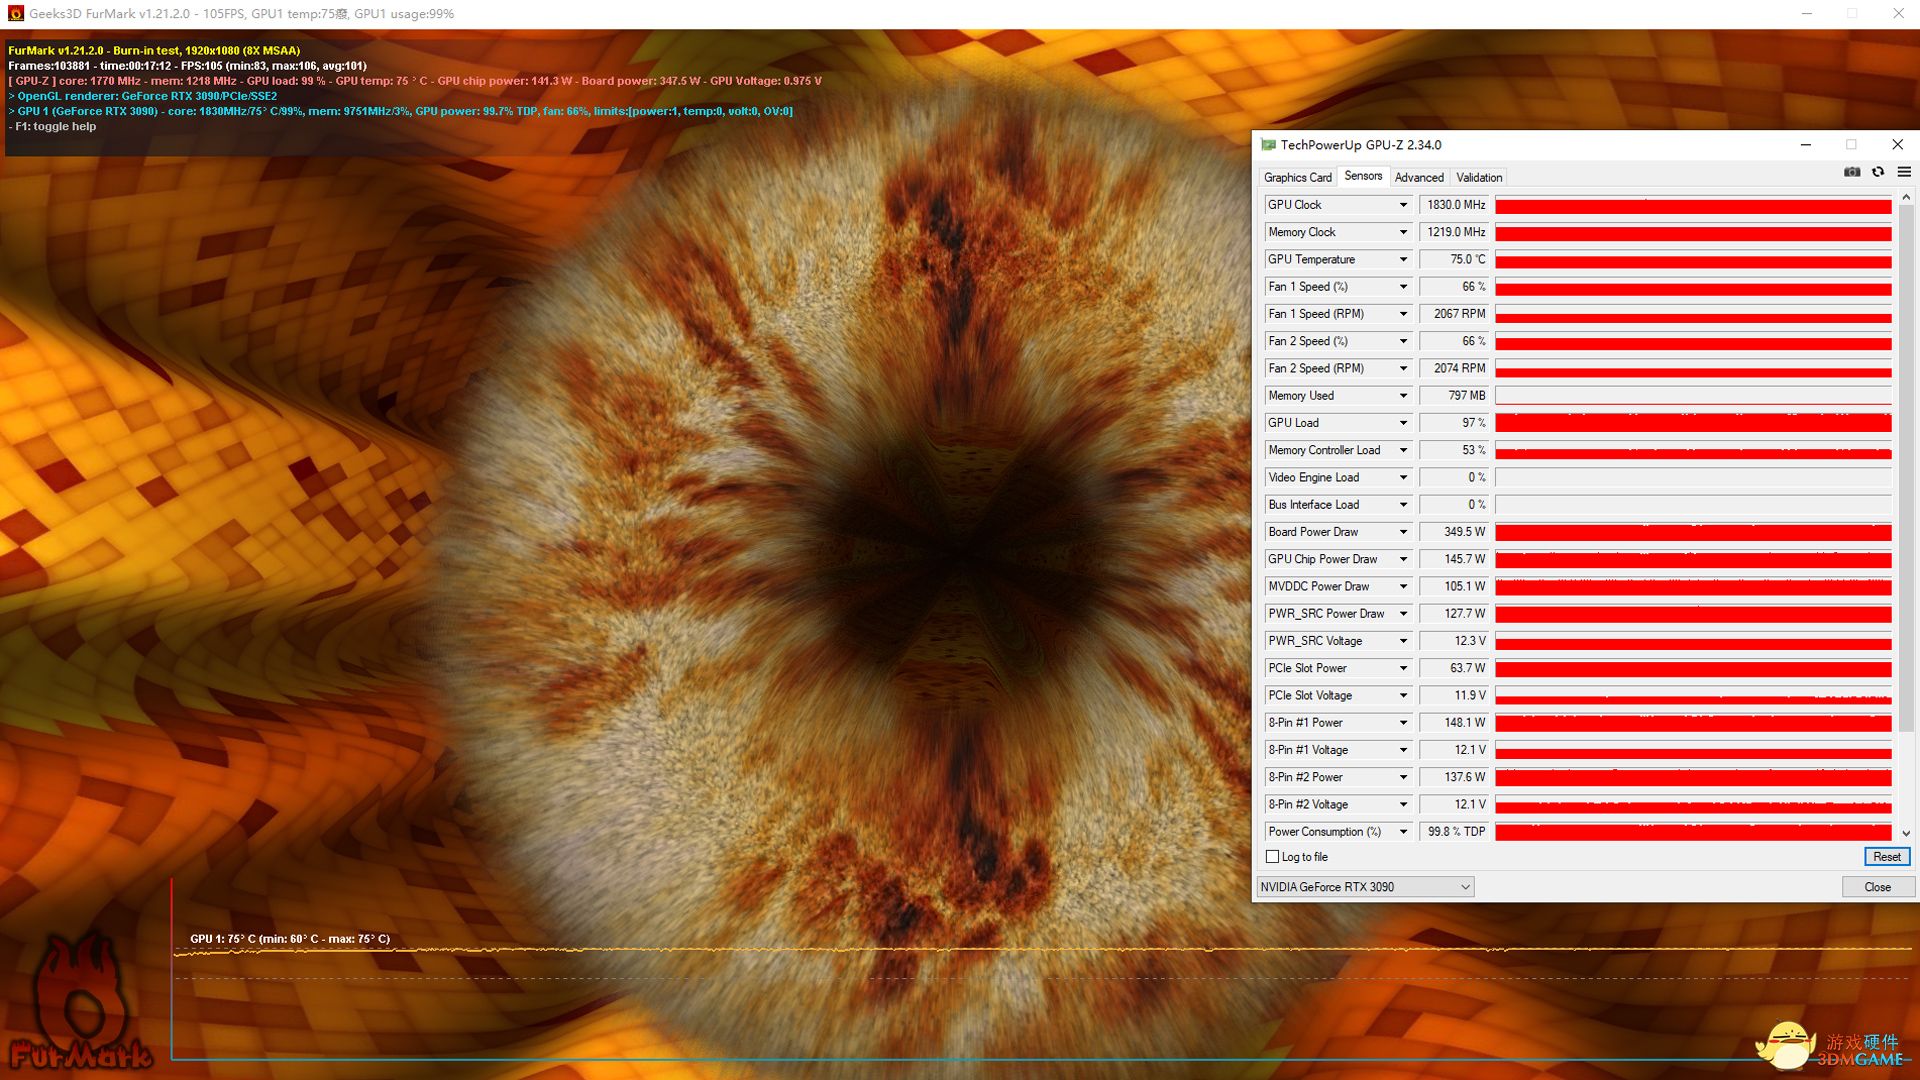Click the 99.8 % TDP value

(1455, 832)
